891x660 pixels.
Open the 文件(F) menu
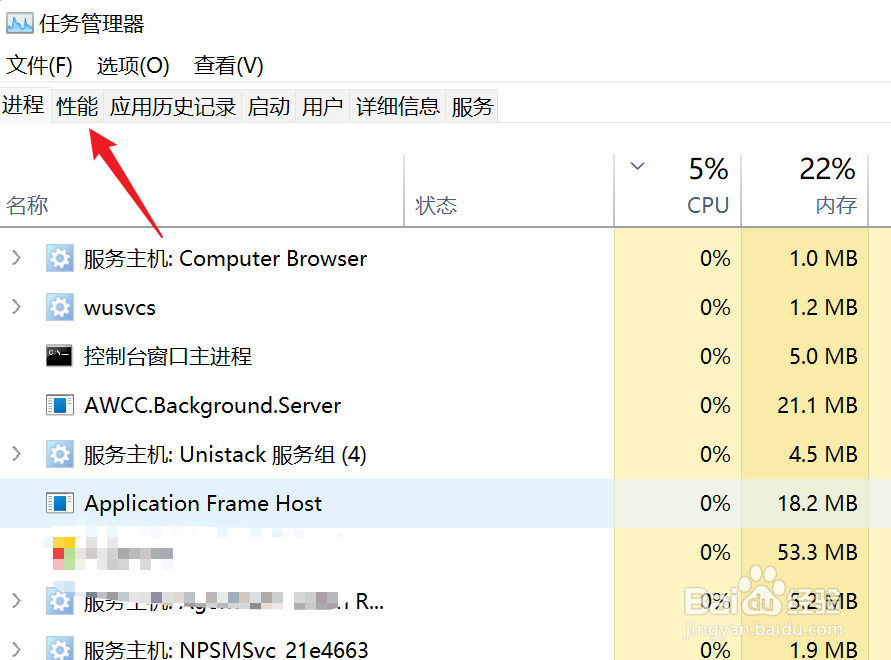tap(40, 66)
